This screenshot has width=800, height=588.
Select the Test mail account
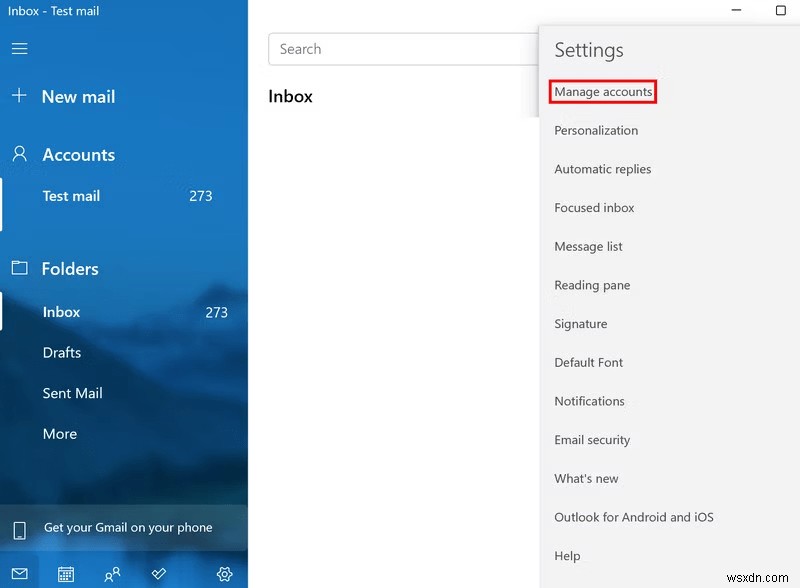pyautogui.click(x=71, y=196)
